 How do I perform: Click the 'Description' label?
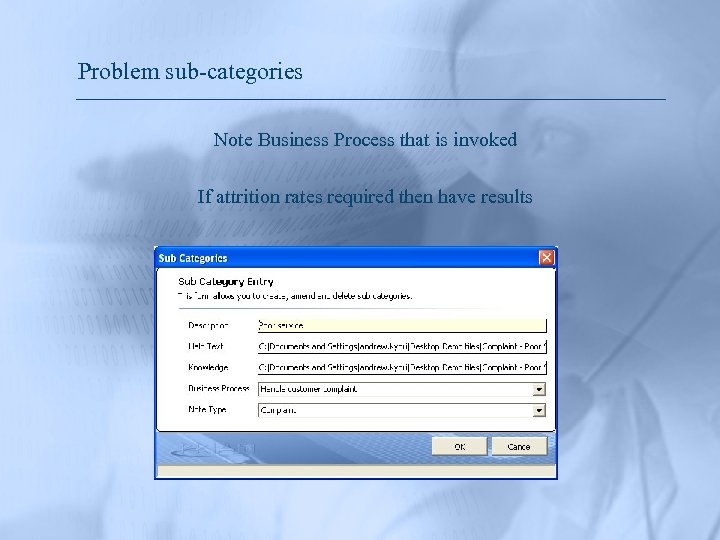(x=208, y=325)
